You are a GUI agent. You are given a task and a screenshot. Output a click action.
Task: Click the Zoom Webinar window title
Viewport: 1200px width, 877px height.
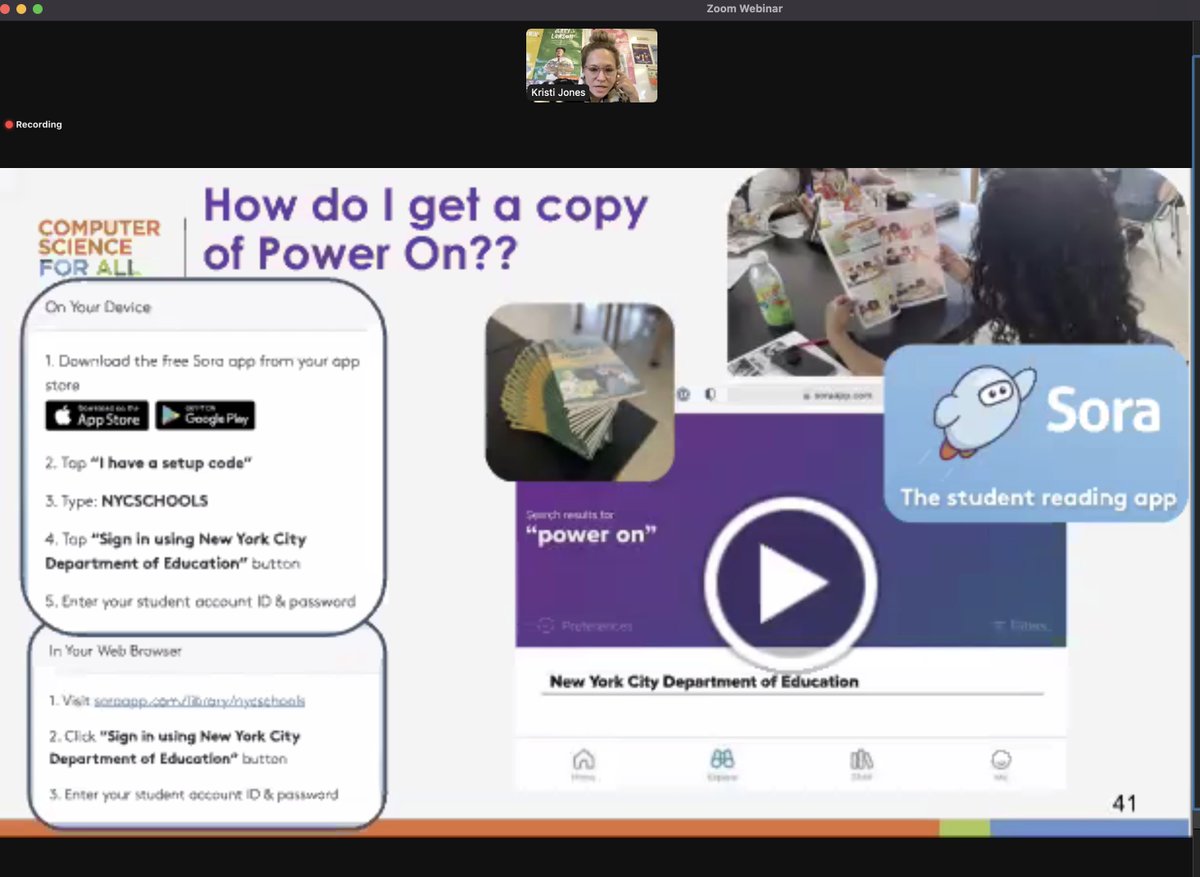[744, 9]
